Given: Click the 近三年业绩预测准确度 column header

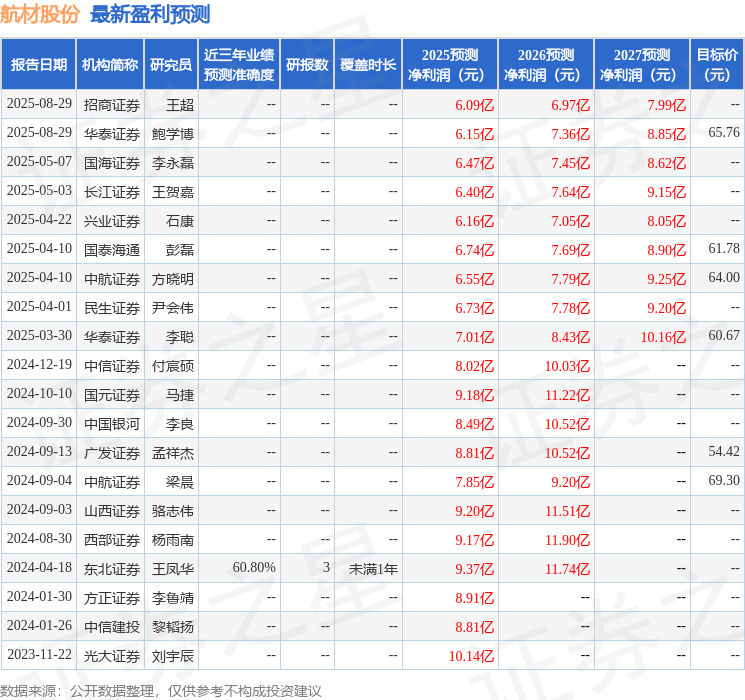Looking at the screenshot, I should [239, 65].
